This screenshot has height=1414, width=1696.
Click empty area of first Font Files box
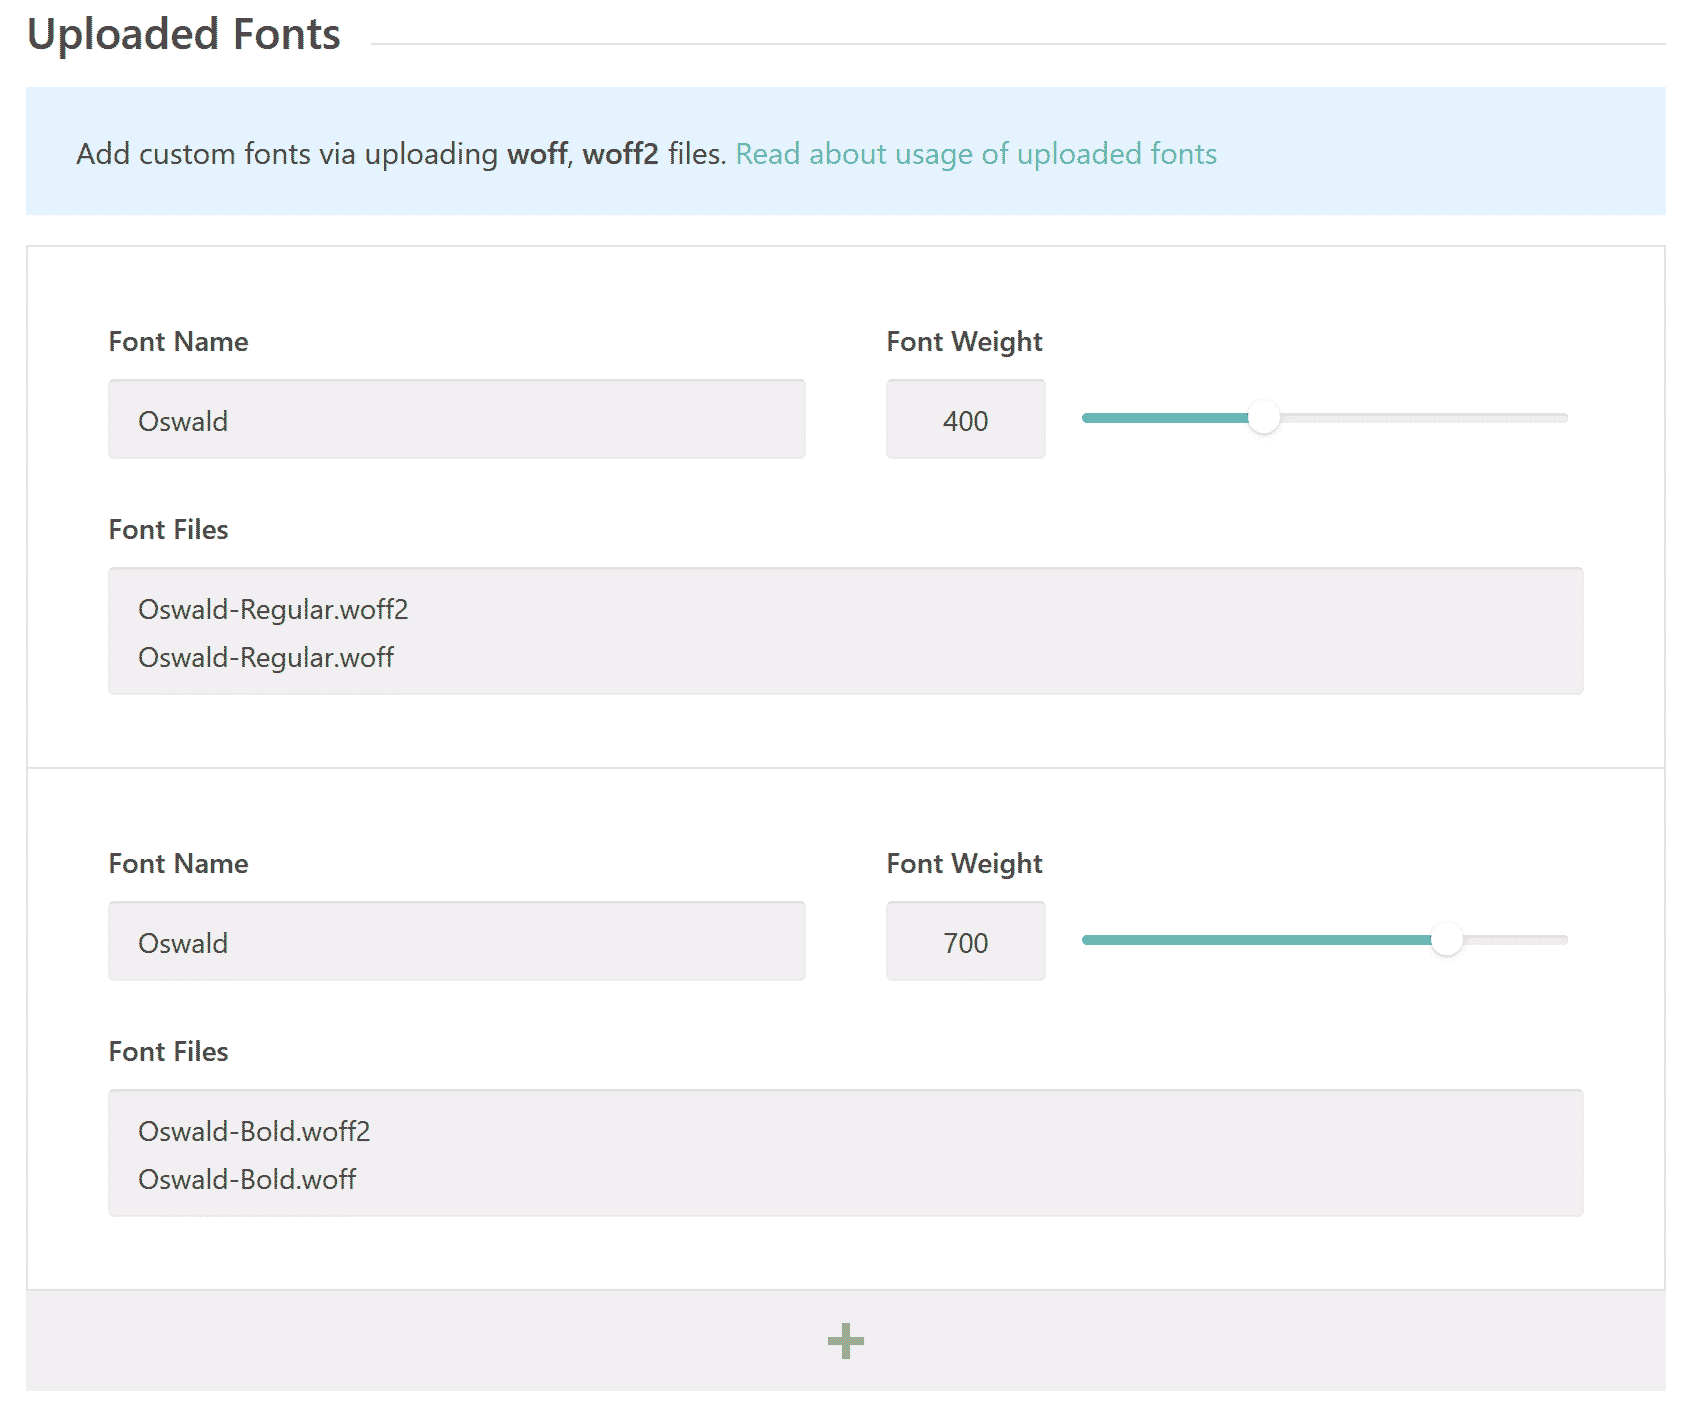(1000, 631)
